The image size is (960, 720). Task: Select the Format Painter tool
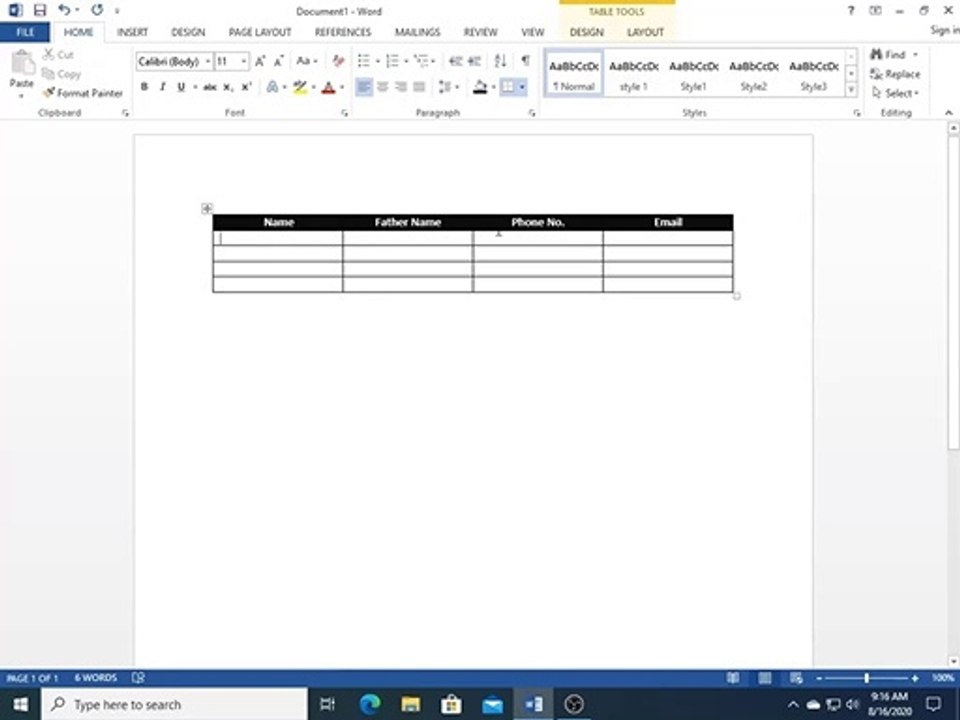click(83, 93)
